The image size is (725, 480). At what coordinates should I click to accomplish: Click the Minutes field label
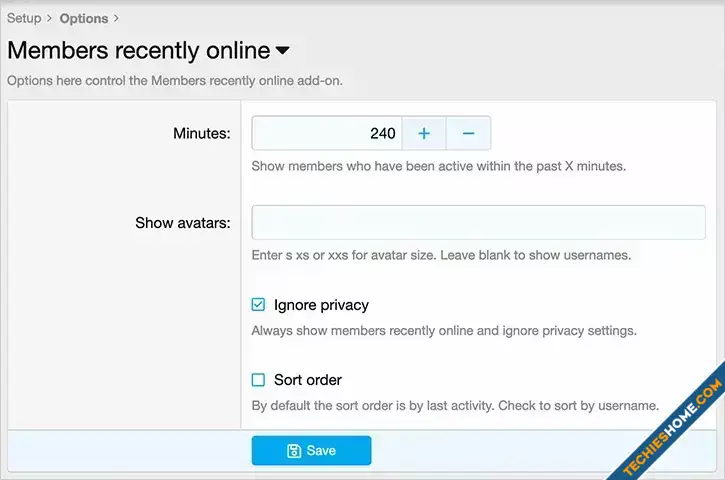tap(202, 133)
